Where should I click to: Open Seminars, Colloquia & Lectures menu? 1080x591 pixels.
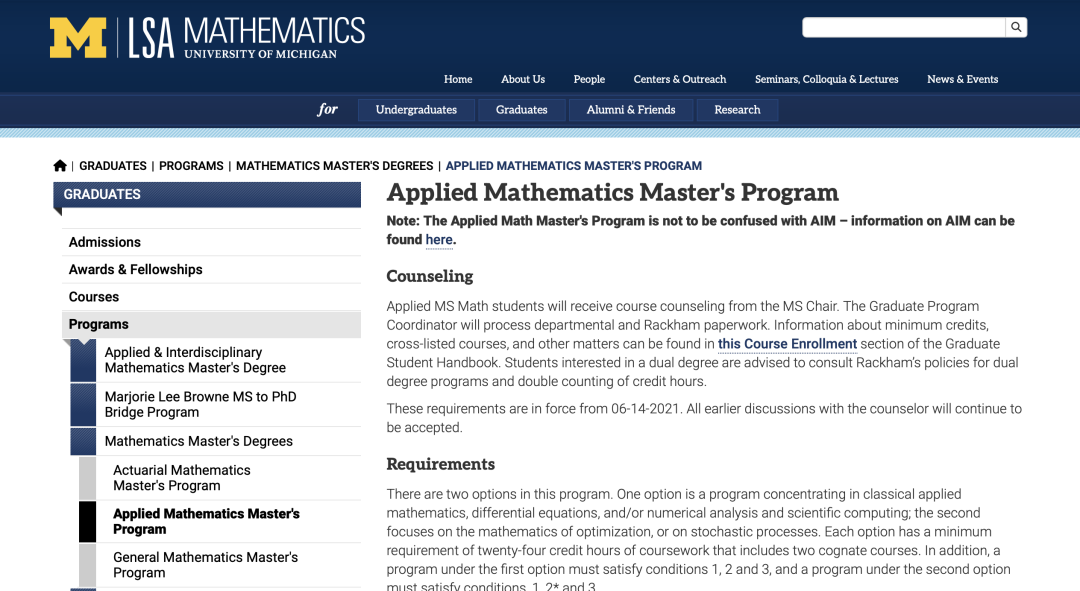pos(827,79)
